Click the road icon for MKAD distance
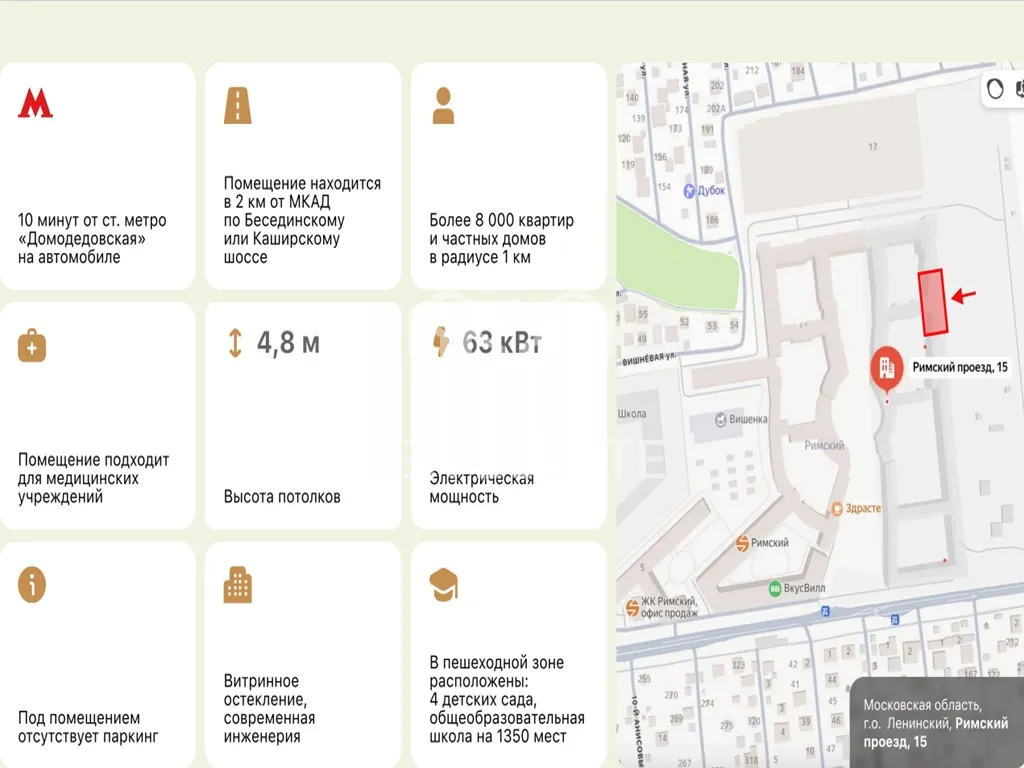The image size is (1024, 768). coord(237,105)
